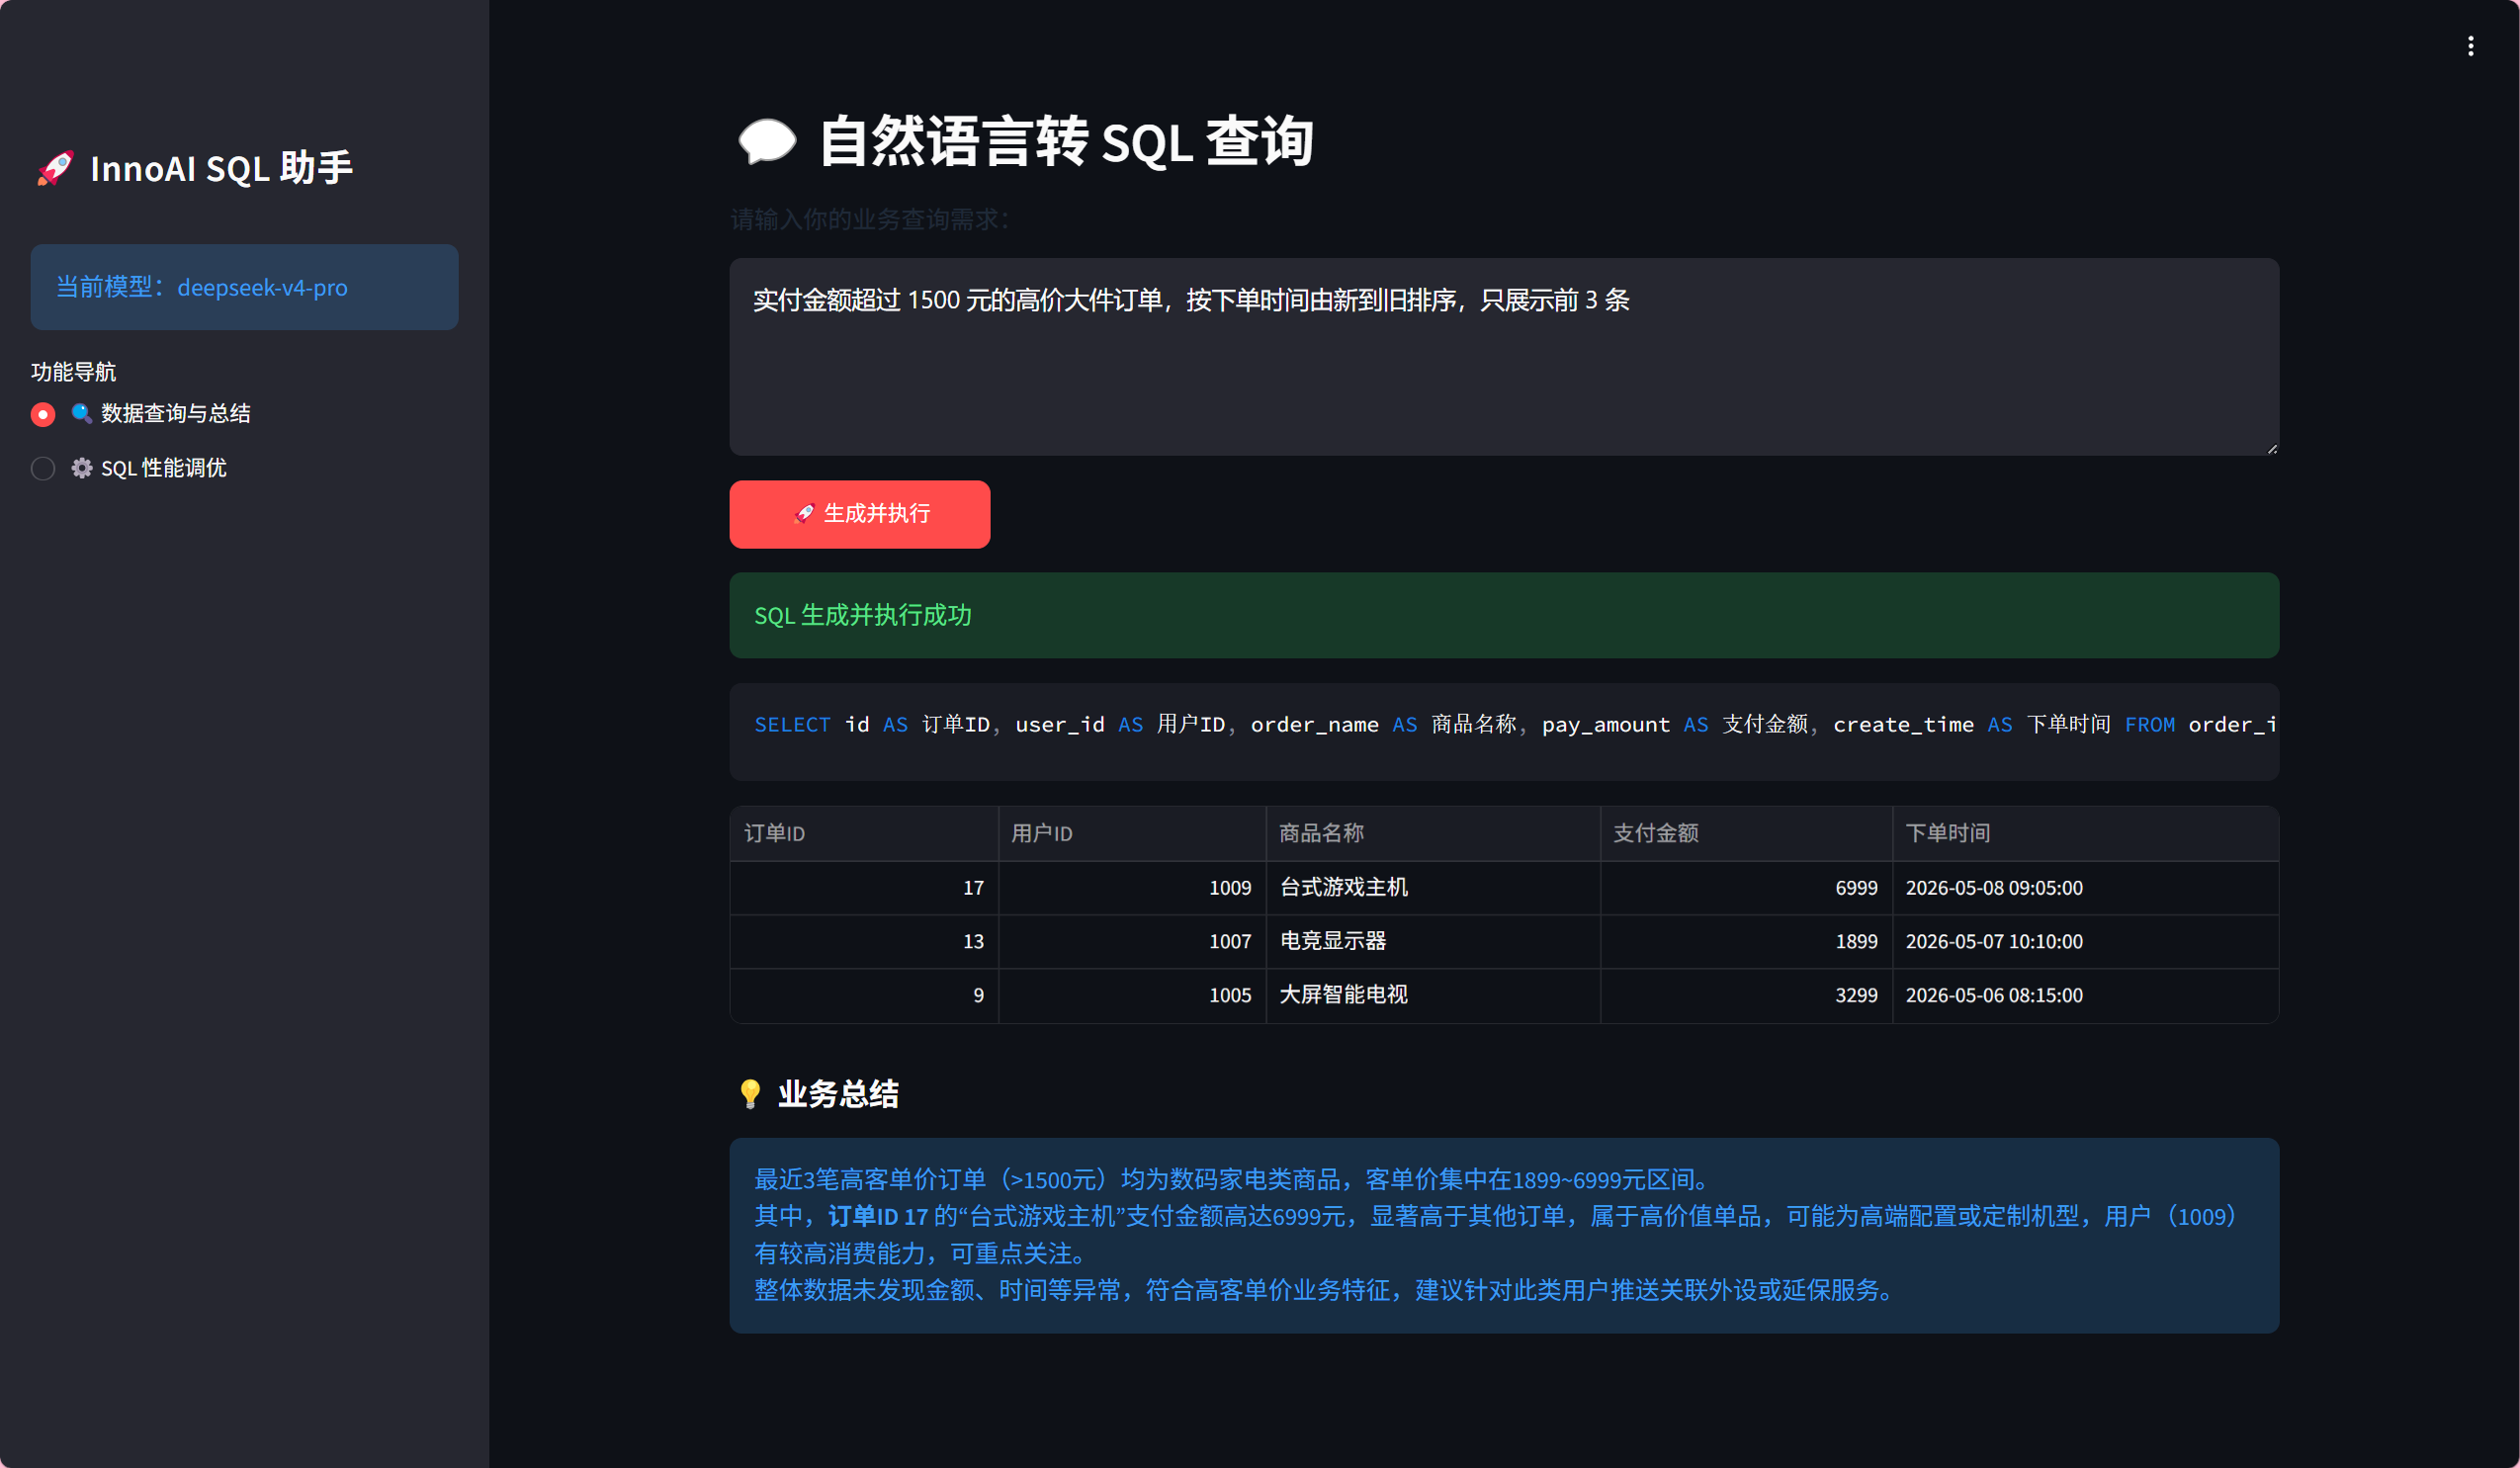The height and width of the screenshot is (1468, 2520).
Task: Select the SQL 性能调优 radio button
Action: [x=43, y=468]
